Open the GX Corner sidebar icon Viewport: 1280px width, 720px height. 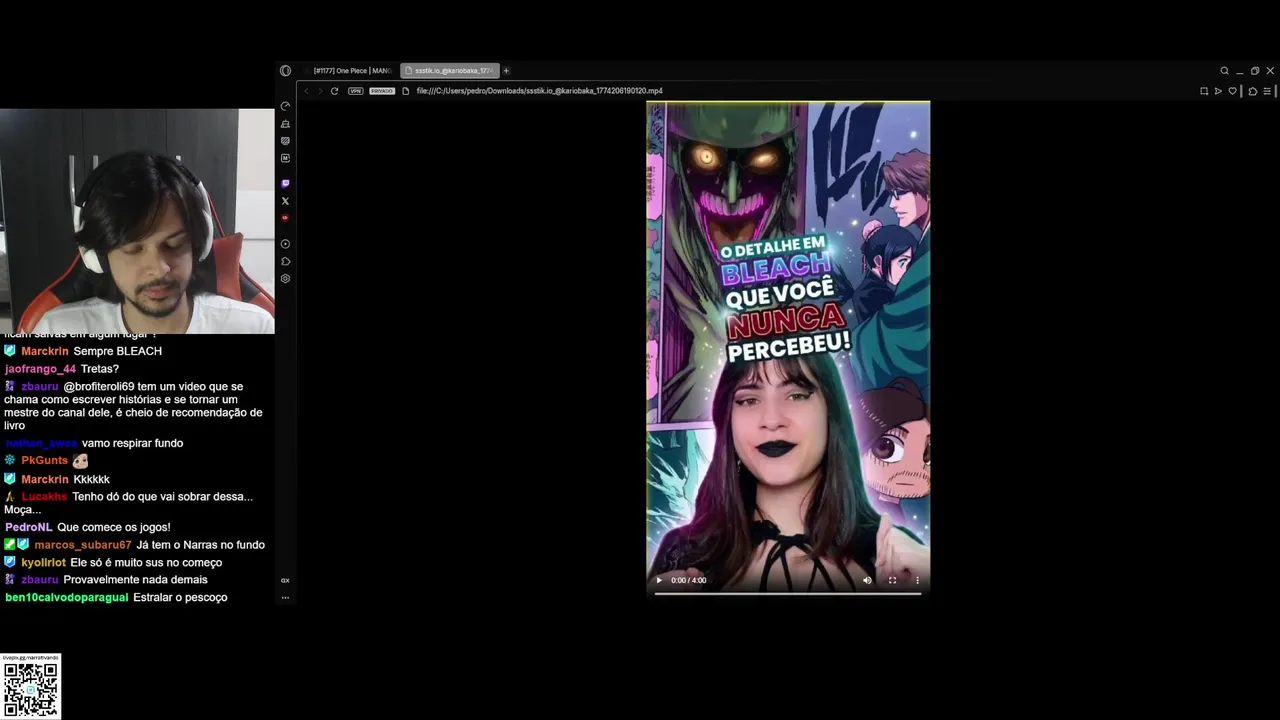285,141
